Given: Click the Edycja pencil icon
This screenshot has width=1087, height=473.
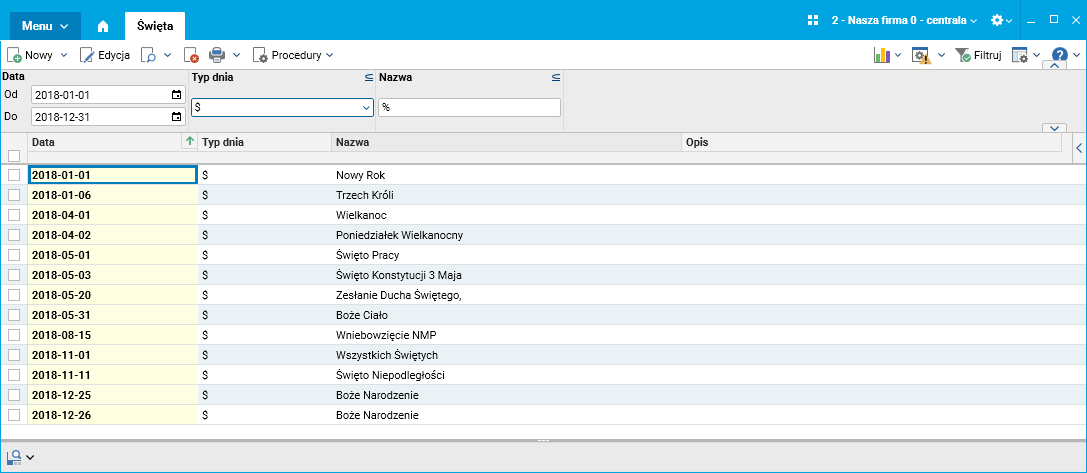Looking at the screenshot, I should [87, 55].
